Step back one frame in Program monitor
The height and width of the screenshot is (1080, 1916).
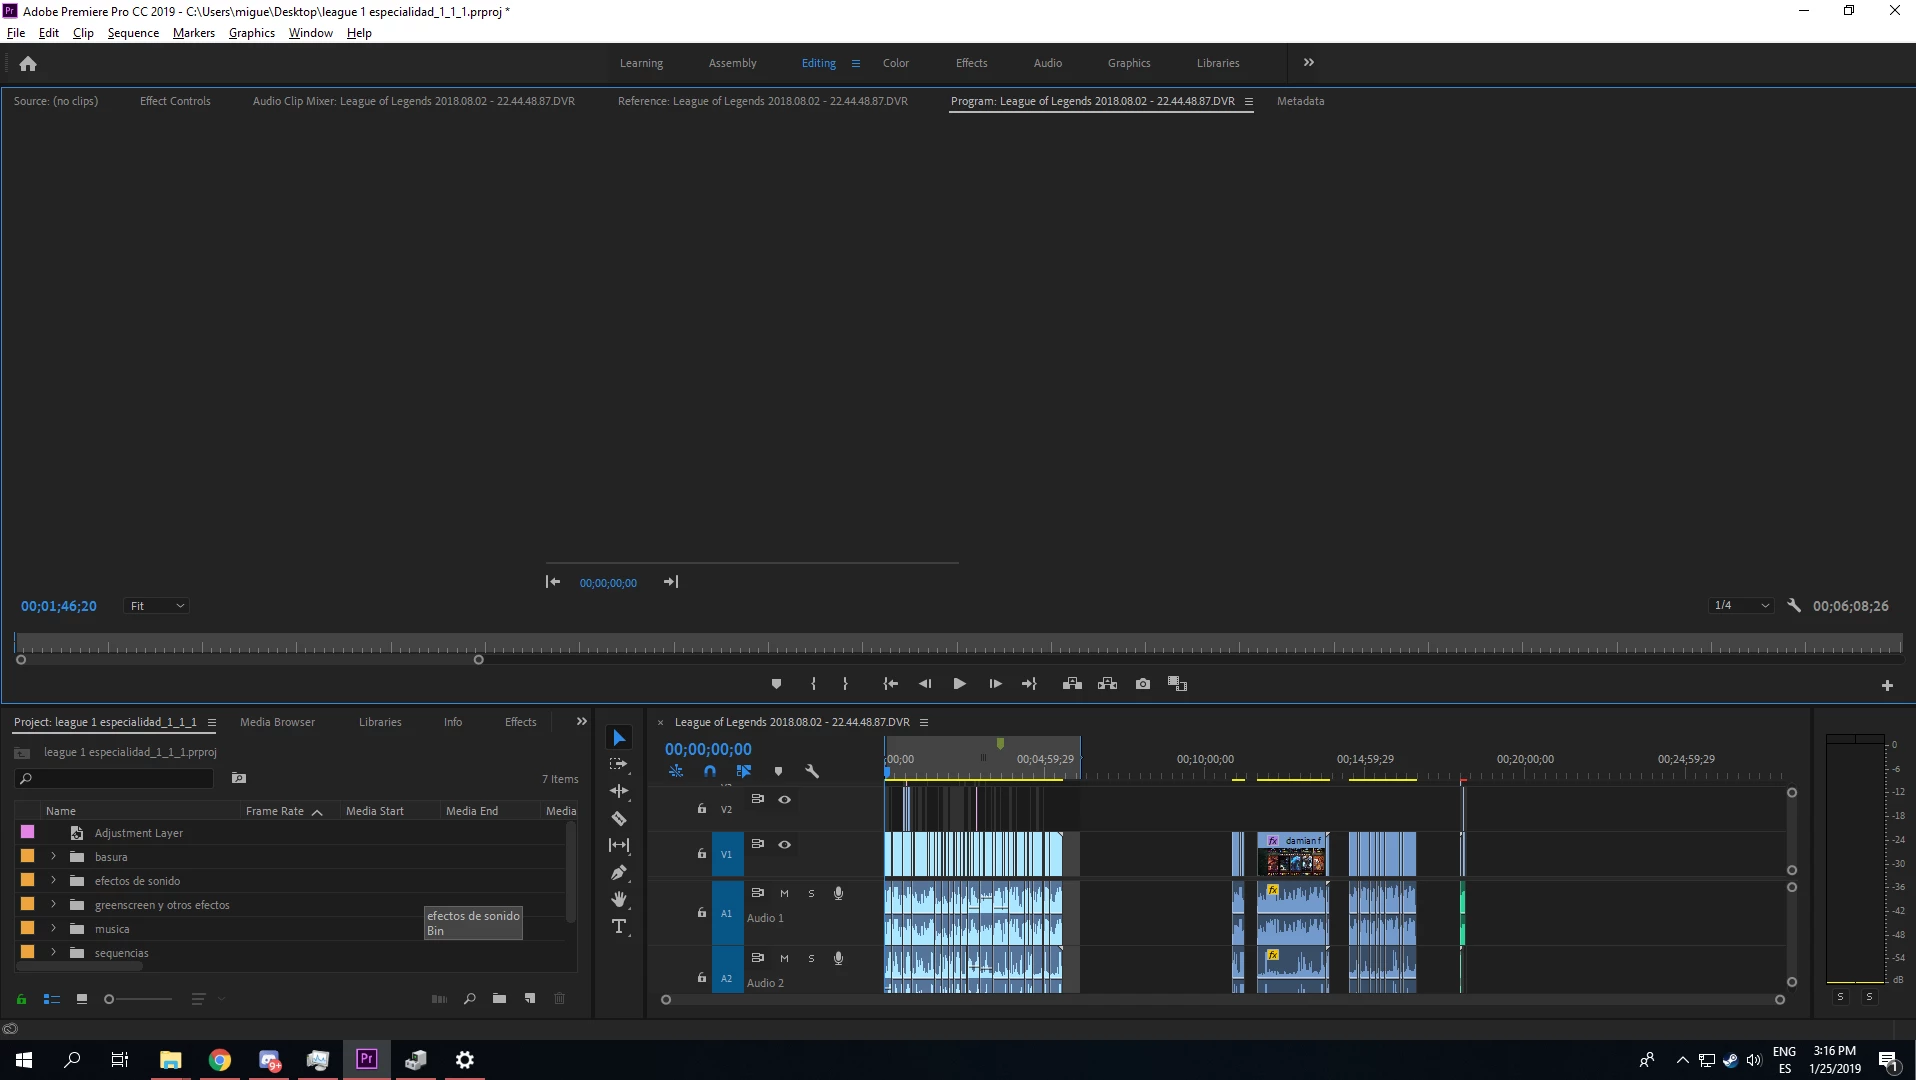pos(925,684)
